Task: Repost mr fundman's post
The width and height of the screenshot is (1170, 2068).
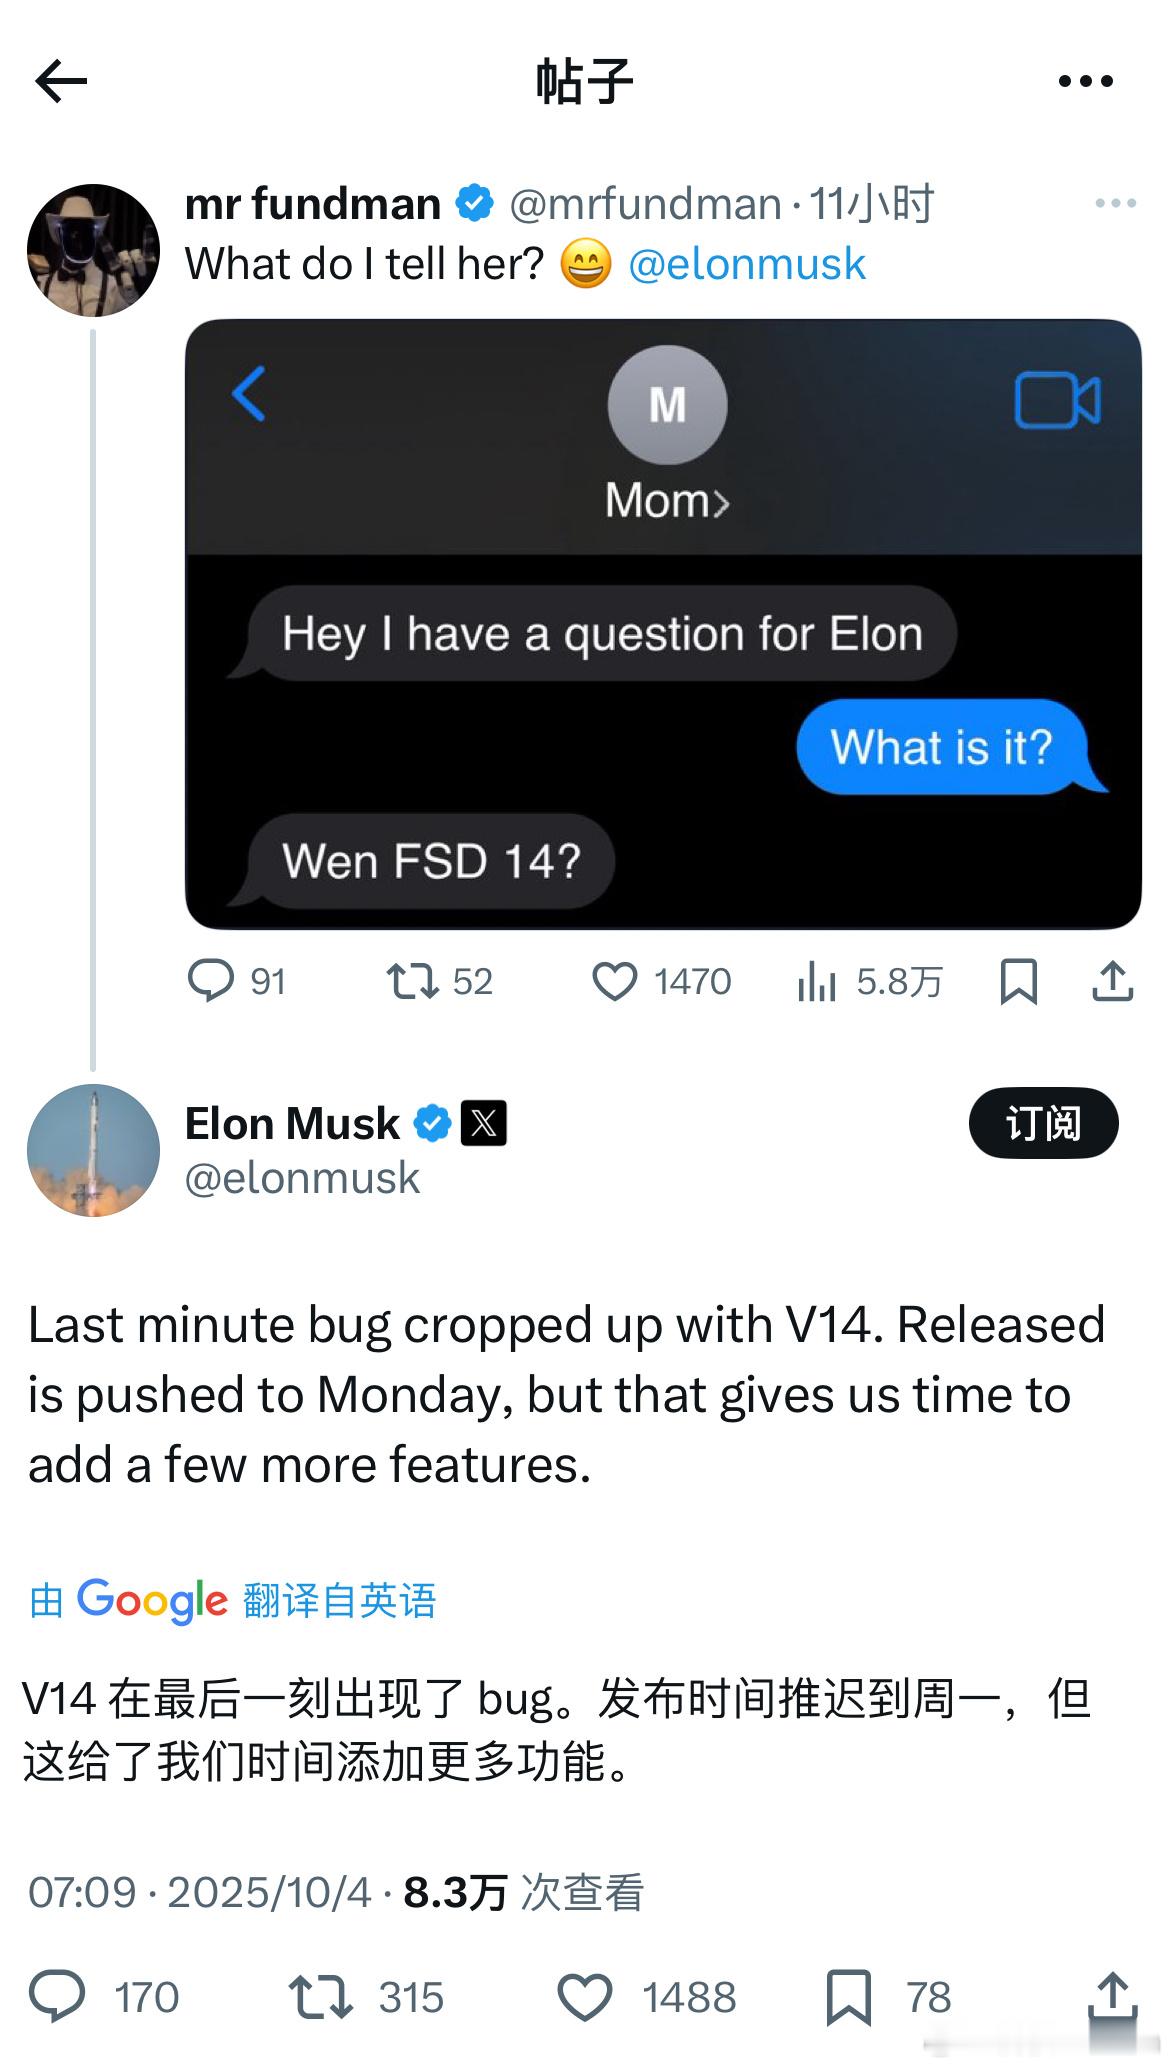Action: 412,981
